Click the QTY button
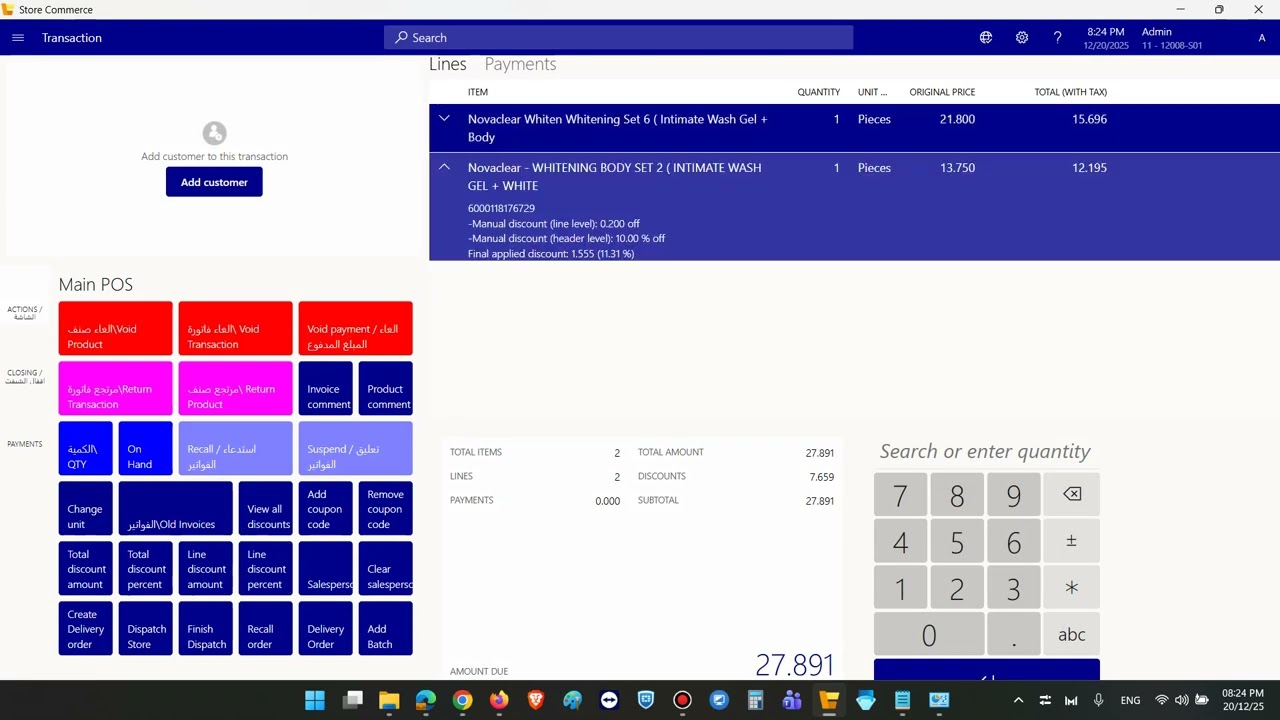 85,449
